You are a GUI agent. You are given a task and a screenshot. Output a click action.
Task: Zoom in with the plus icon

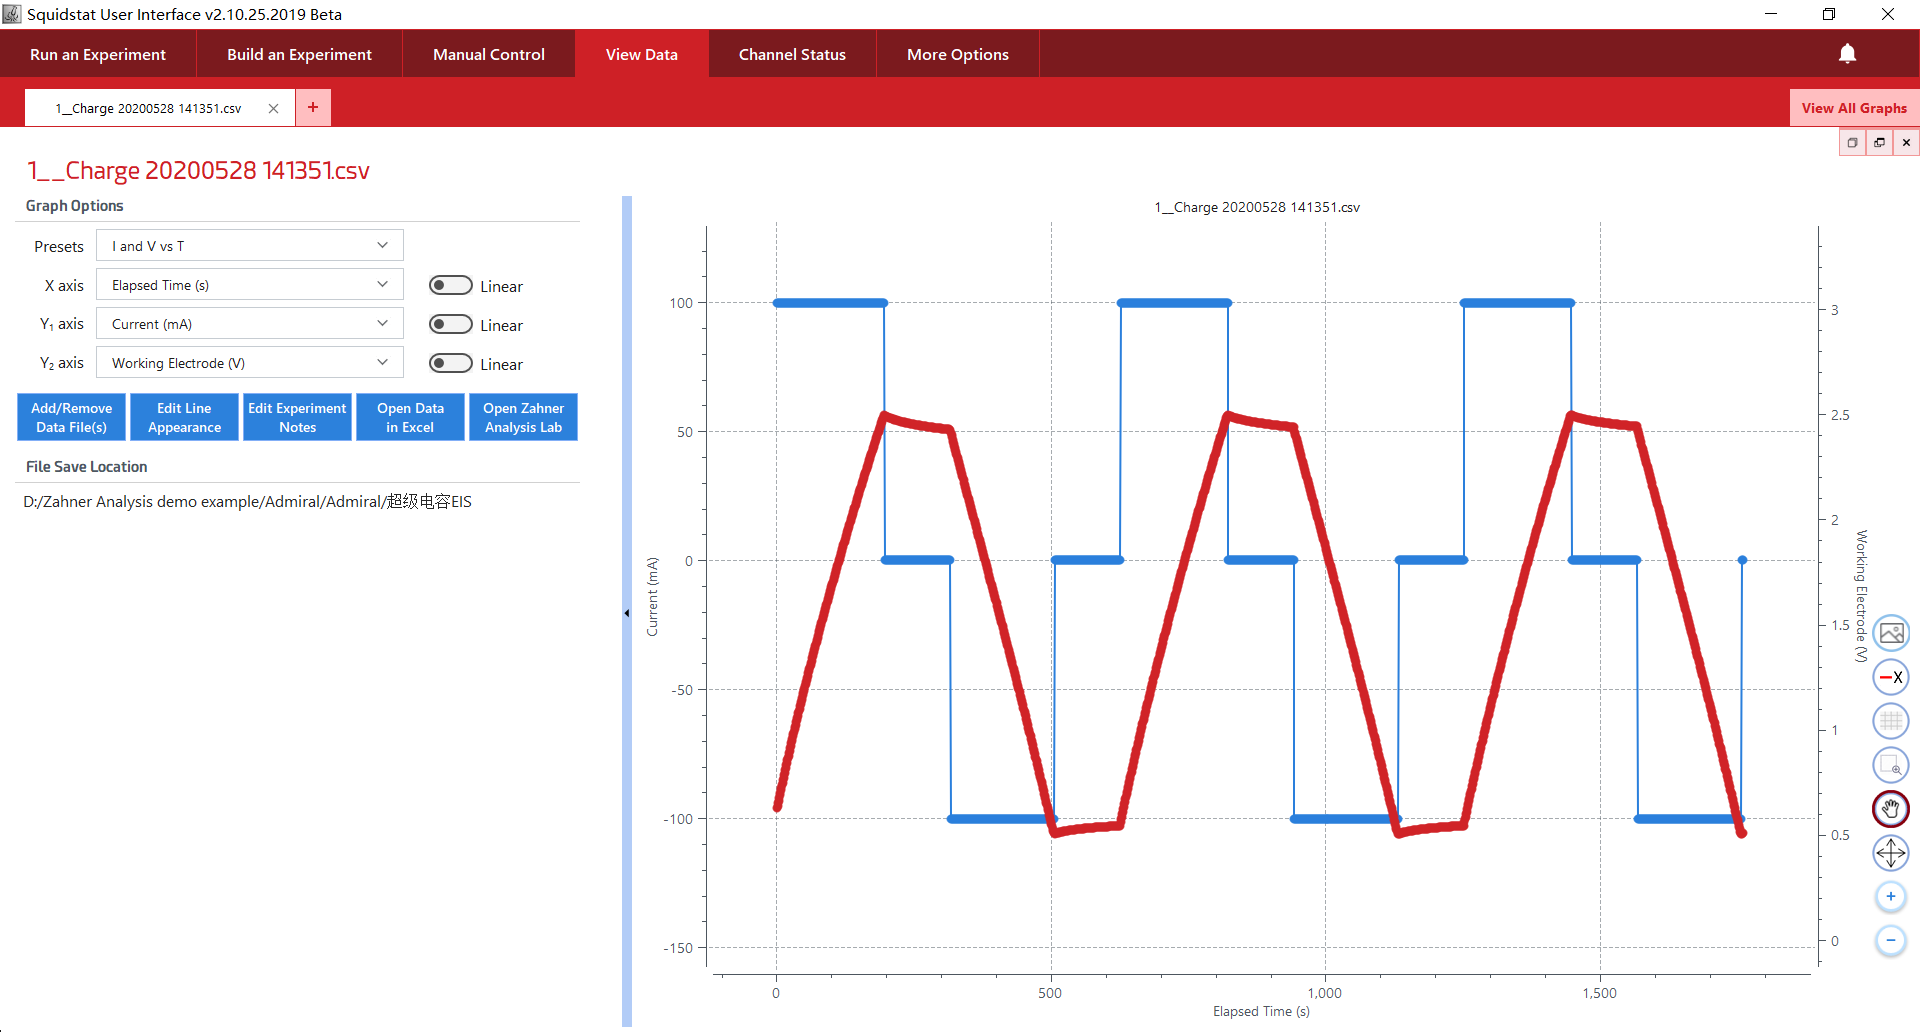tap(1890, 897)
